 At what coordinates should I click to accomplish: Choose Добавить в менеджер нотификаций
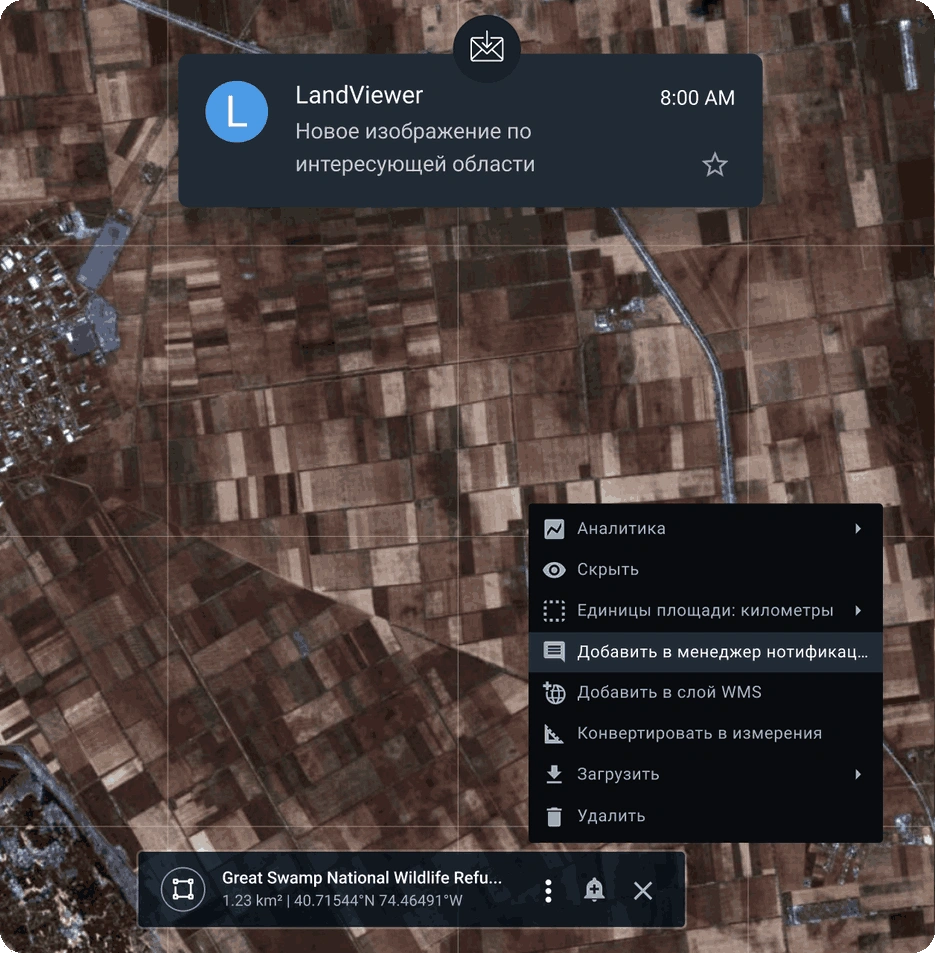[722, 652]
